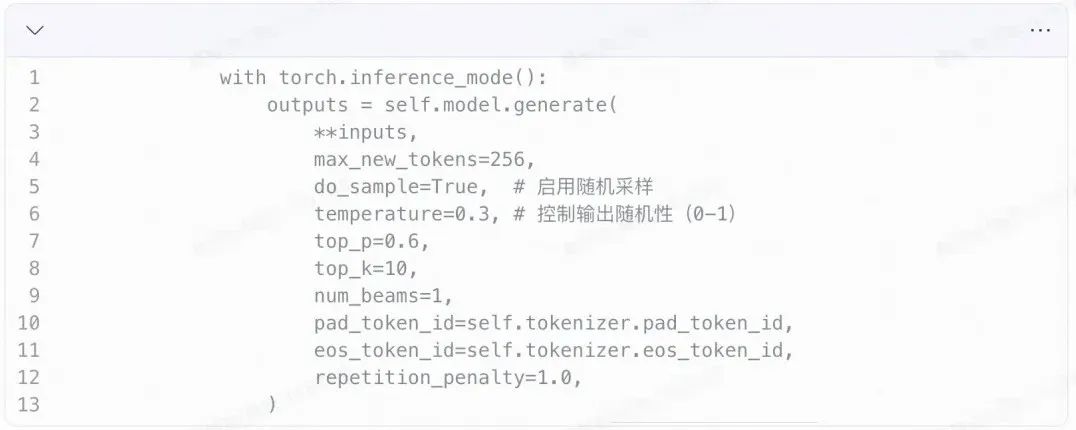The width and height of the screenshot is (1076, 430).
Task: Click the eos_token_id assignment line
Action: (x=553, y=350)
